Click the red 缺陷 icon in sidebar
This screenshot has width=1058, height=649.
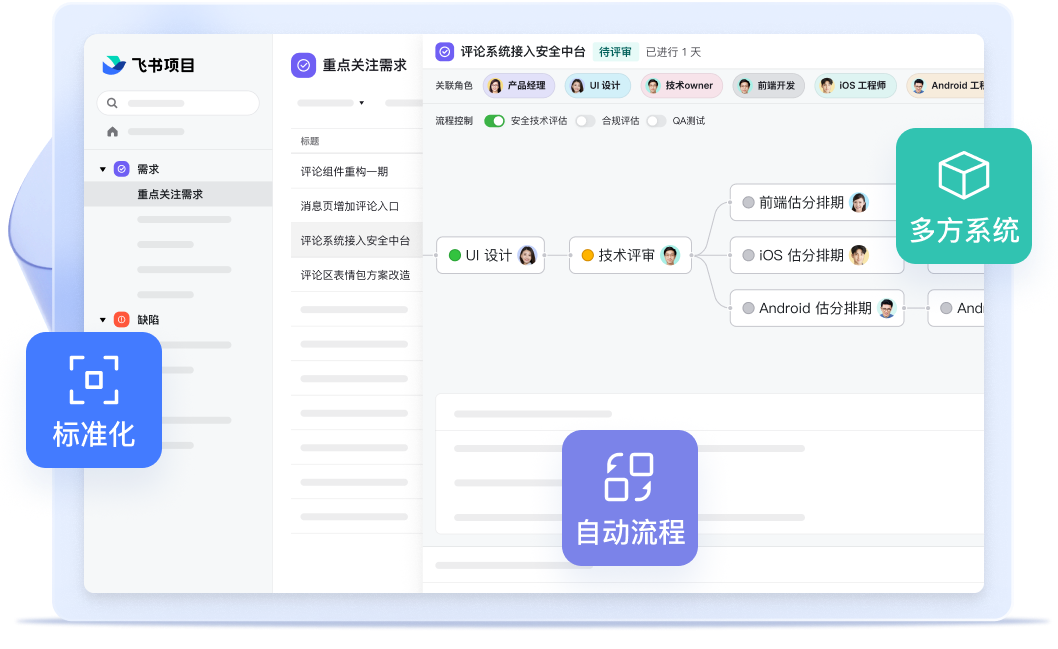(x=121, y=320)
